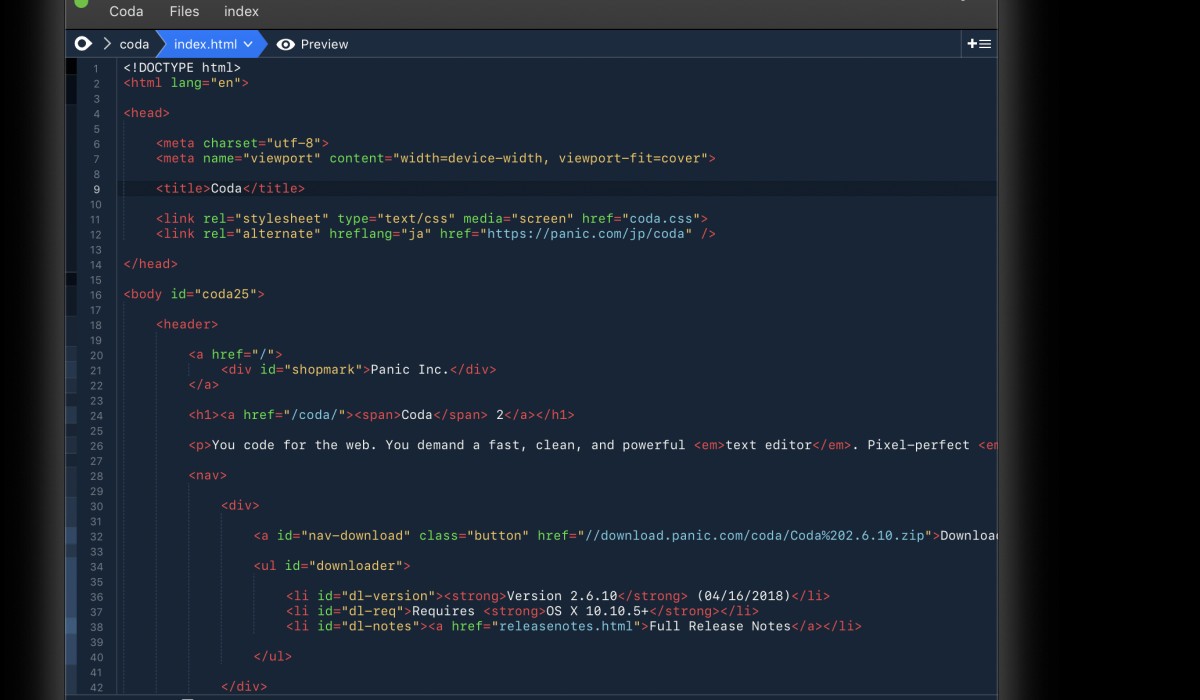
Task: Click the Preview label in path bar
Action: (325, 44)
